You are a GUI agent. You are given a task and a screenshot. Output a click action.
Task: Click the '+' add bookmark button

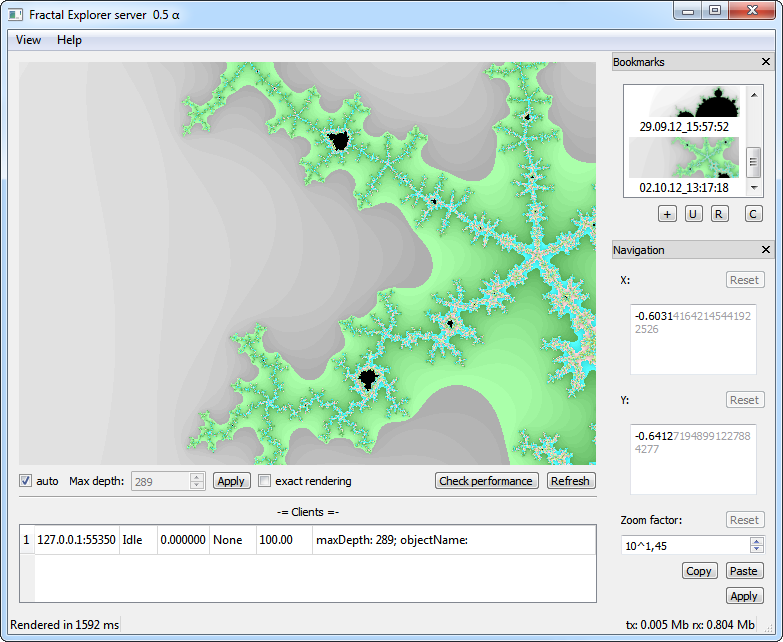click(x=667, y=214)
